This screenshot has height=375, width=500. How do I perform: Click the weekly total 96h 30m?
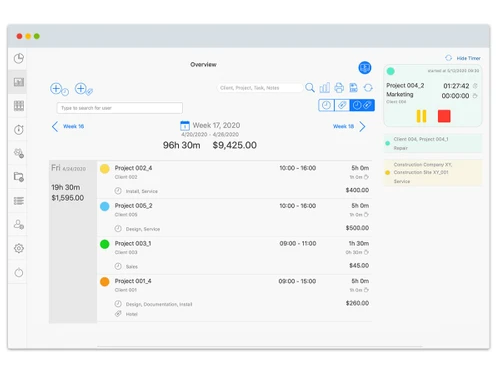coord(181,145)
